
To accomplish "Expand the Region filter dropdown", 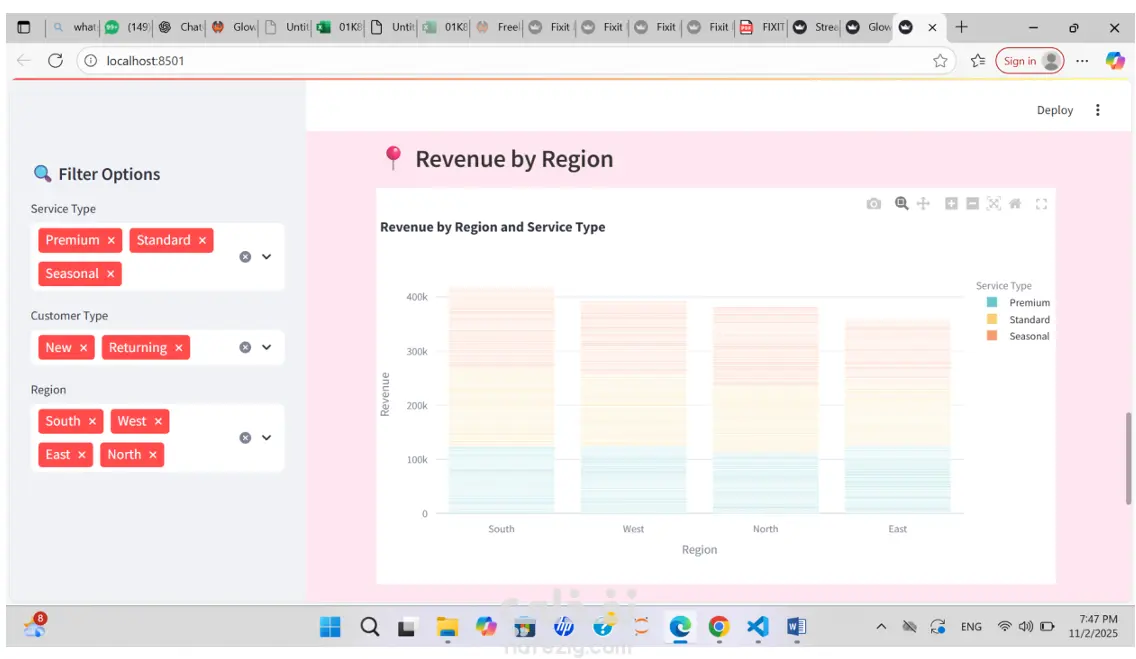I will tap(267, 438).
